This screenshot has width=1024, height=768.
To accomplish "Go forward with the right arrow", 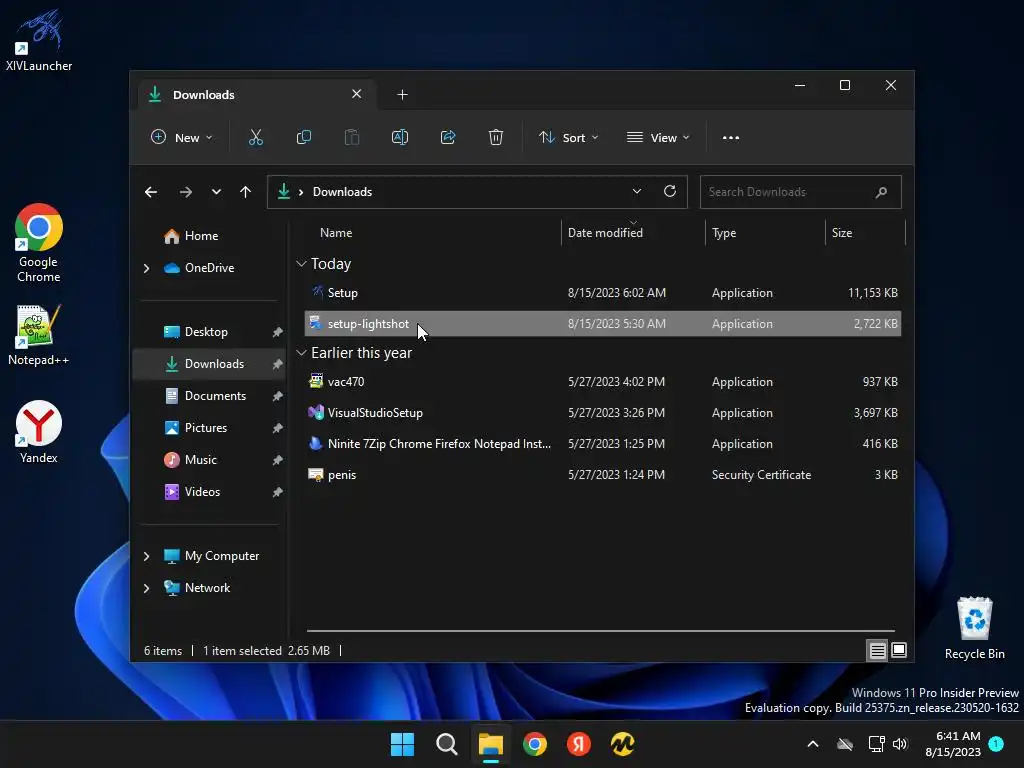I will 185,192.
